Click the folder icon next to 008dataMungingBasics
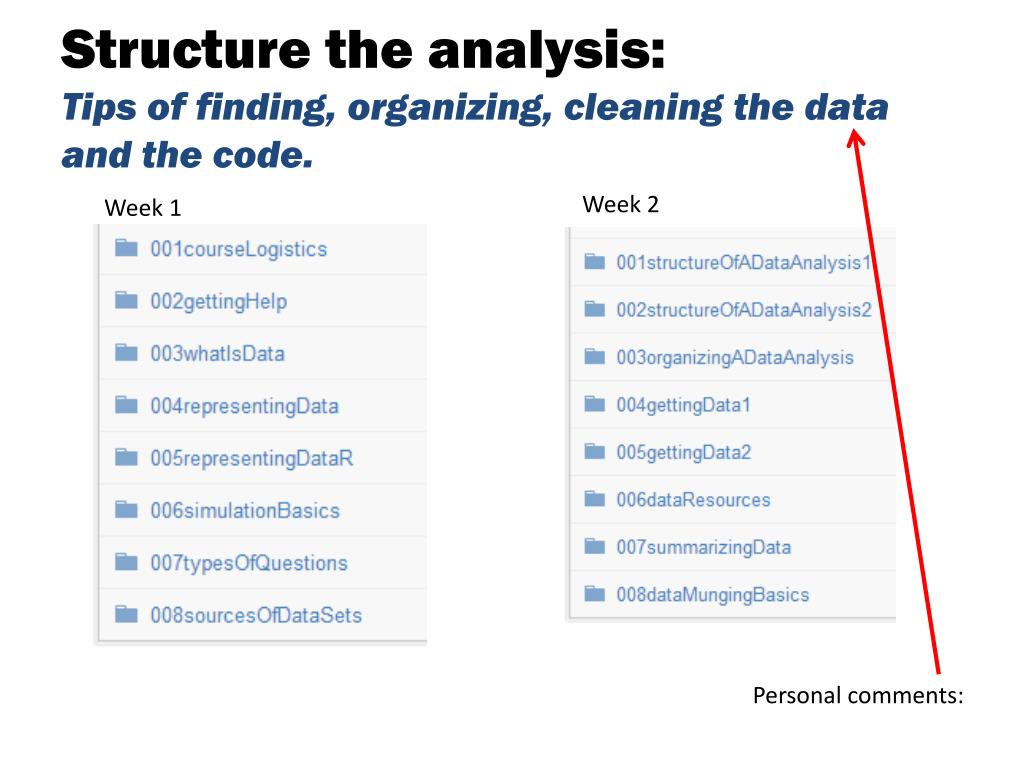This screenshot has height=768, width=1024. pos(595,594)
